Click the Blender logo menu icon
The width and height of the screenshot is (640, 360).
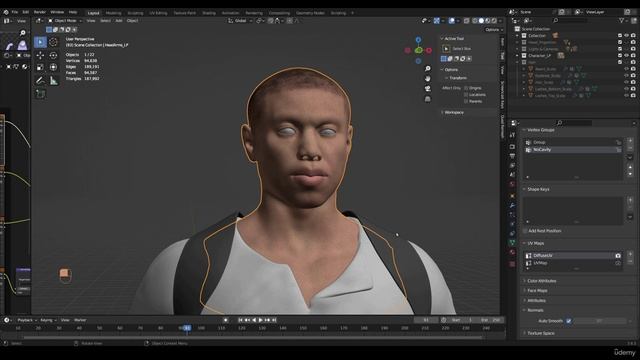pos(6,12)
